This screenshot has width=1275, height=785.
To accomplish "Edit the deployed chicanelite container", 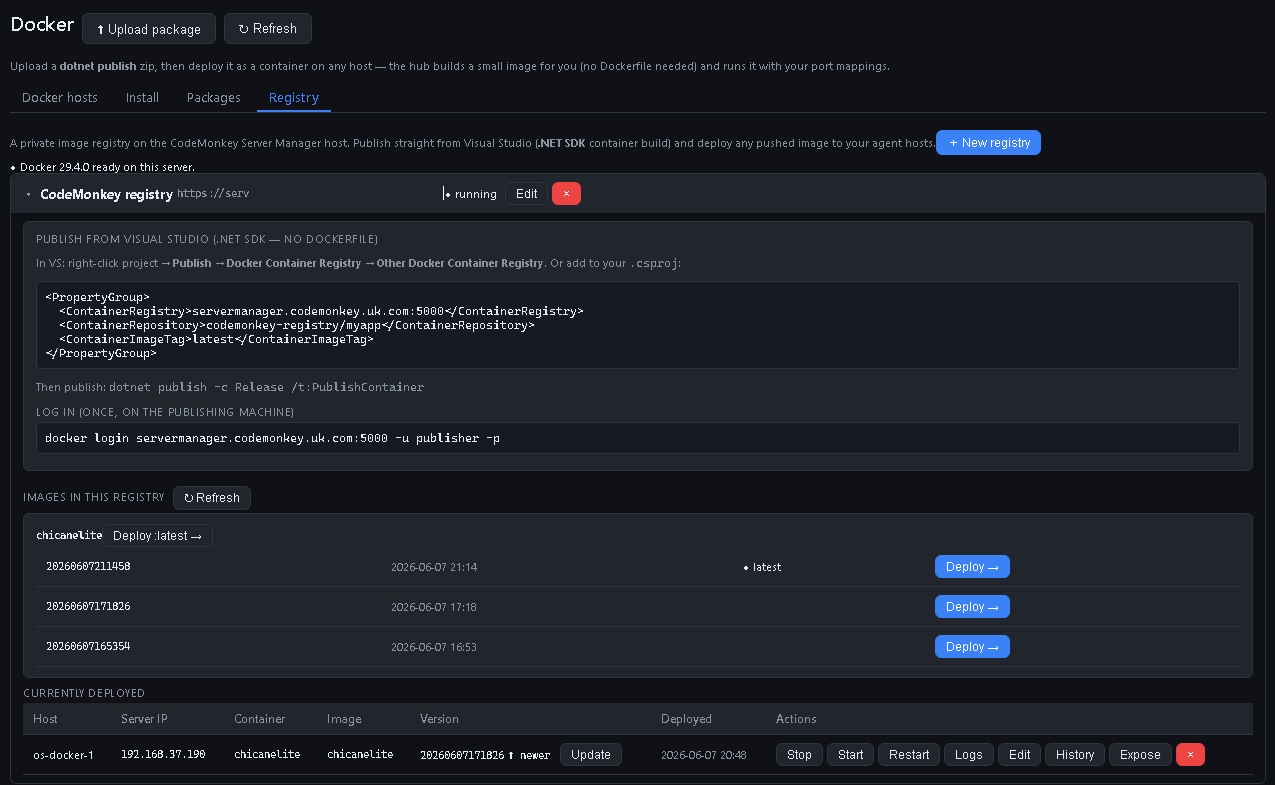I will click(x=1020, y=755).
